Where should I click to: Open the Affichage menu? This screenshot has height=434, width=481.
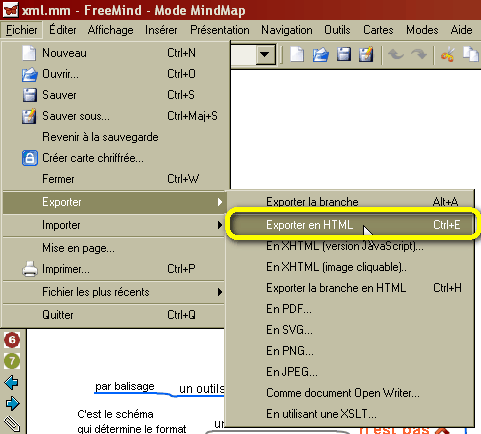click(110, 30)
